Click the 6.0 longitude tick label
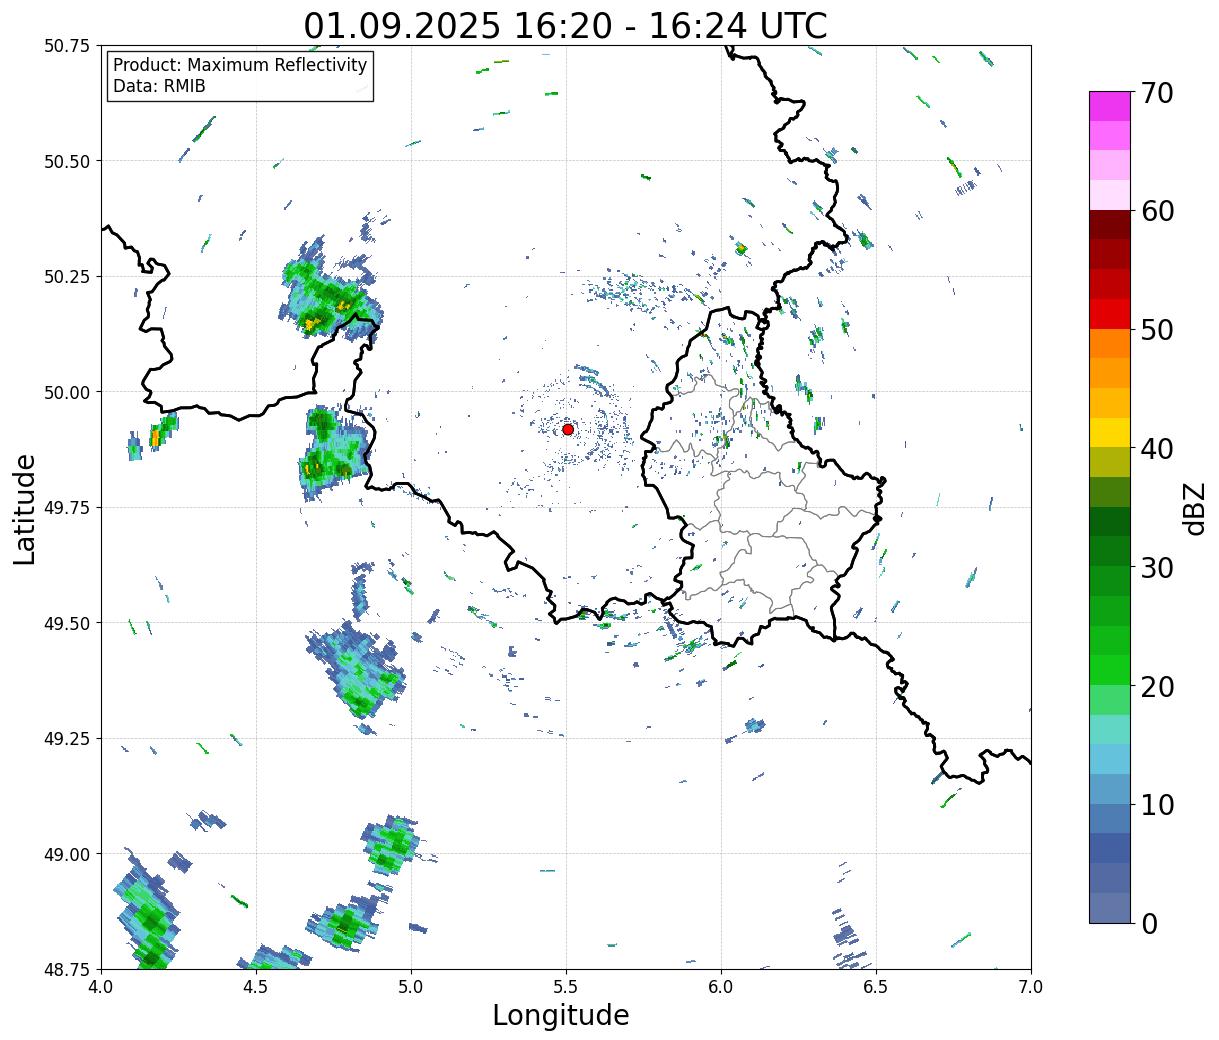The width and height of the screenshot is (1219, 1040). (721, 987)
